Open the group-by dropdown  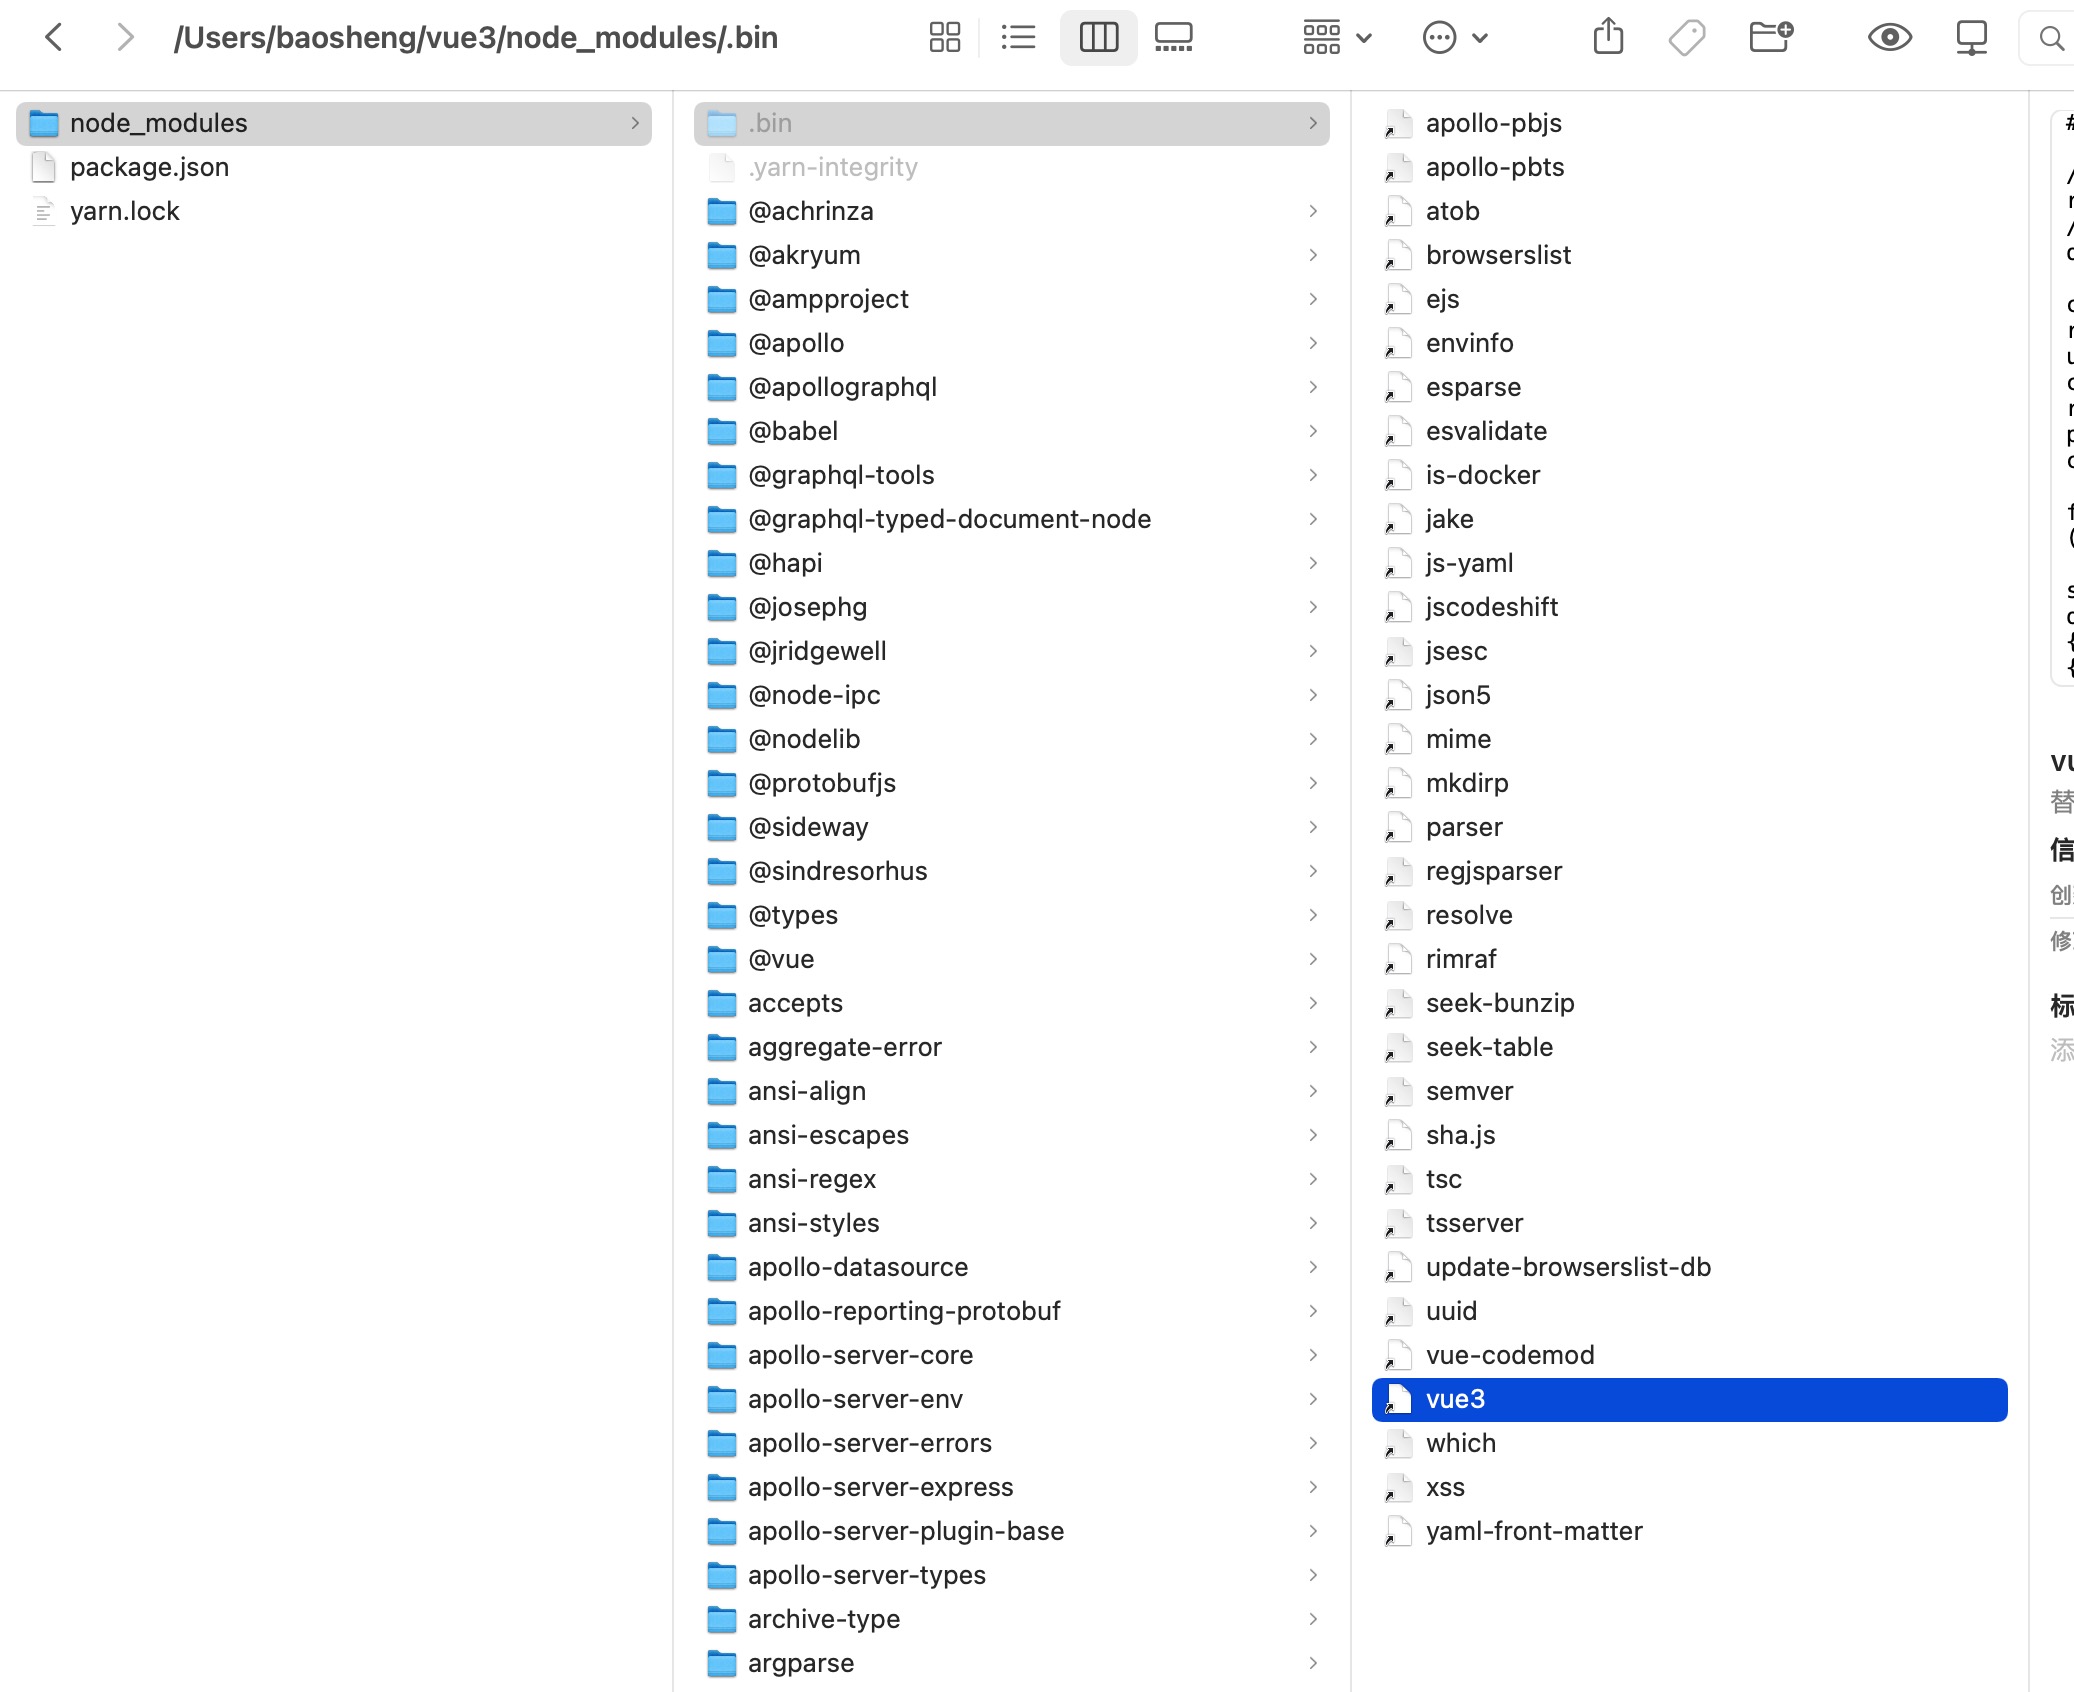click(1337, 38)
